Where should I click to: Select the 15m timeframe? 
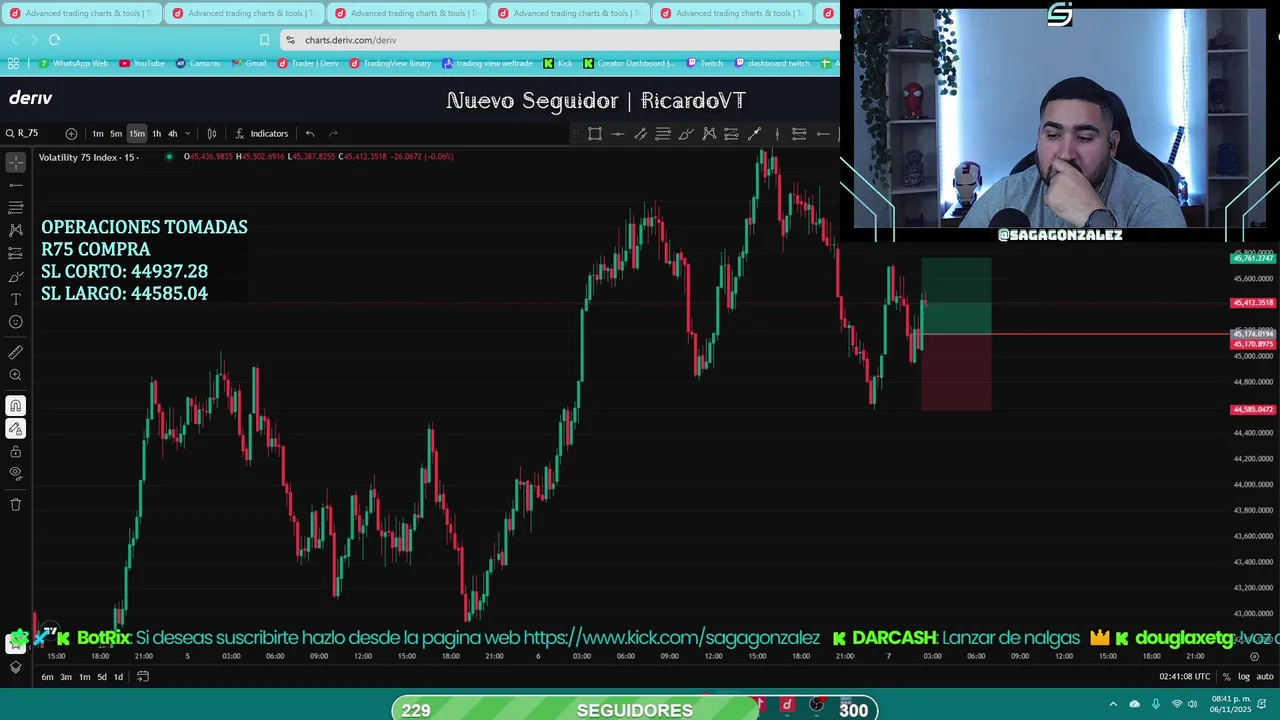coord(137,134)
